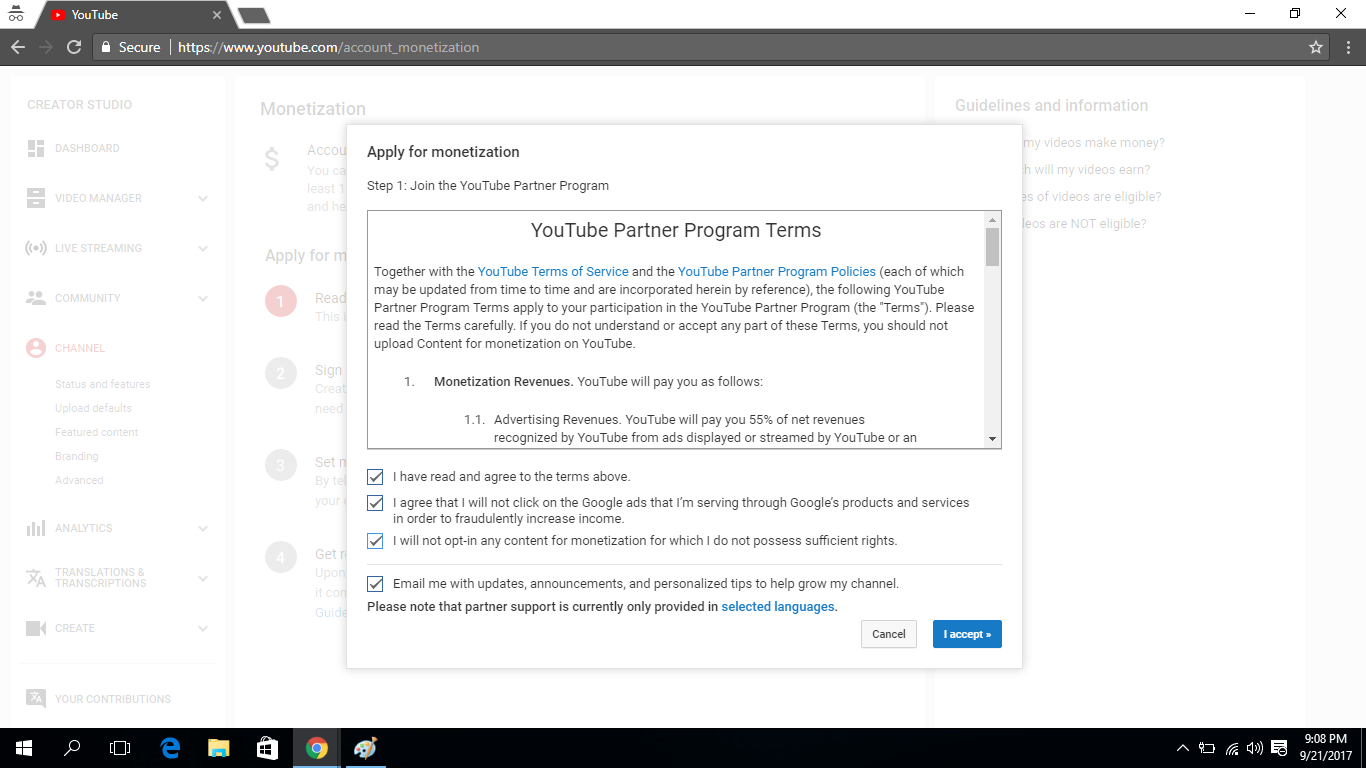Open the Windows Start menu

pos(23,748)
